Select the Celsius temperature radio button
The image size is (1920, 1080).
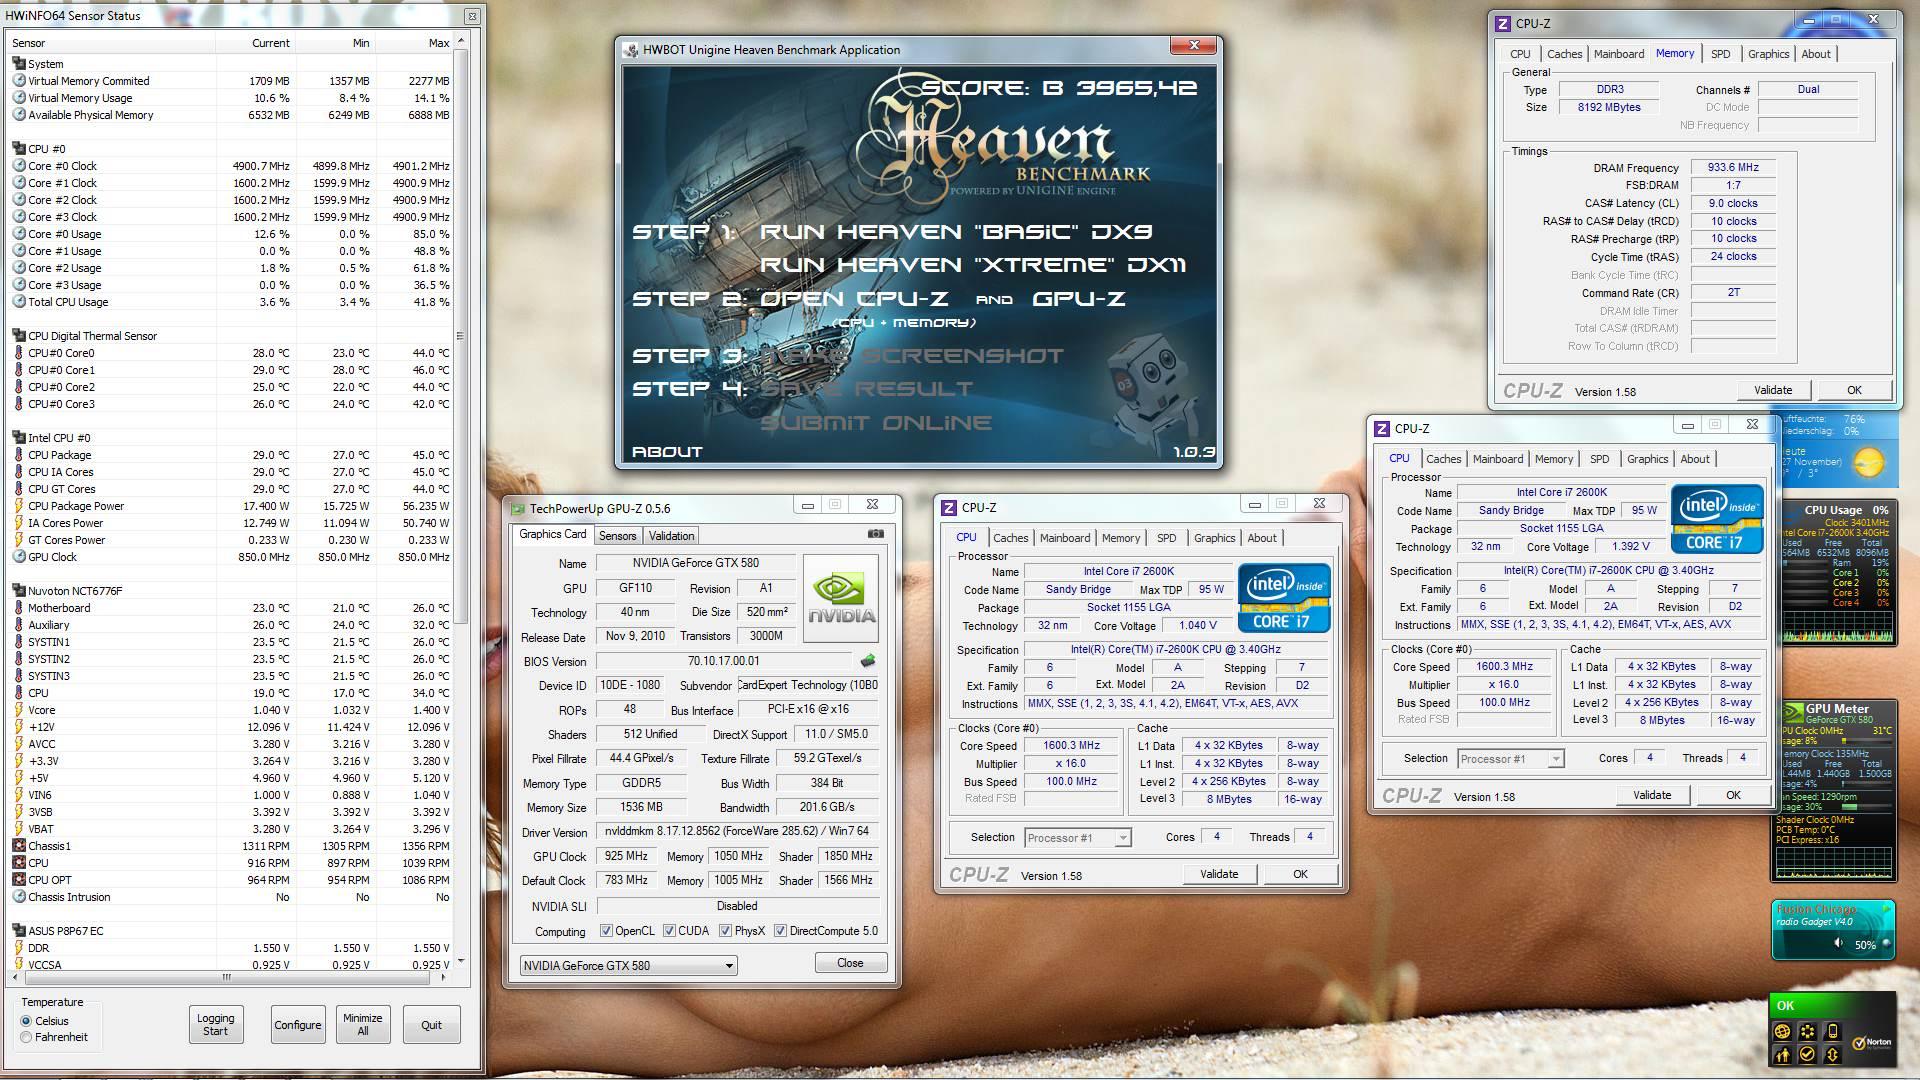[x=26, y=1021]
